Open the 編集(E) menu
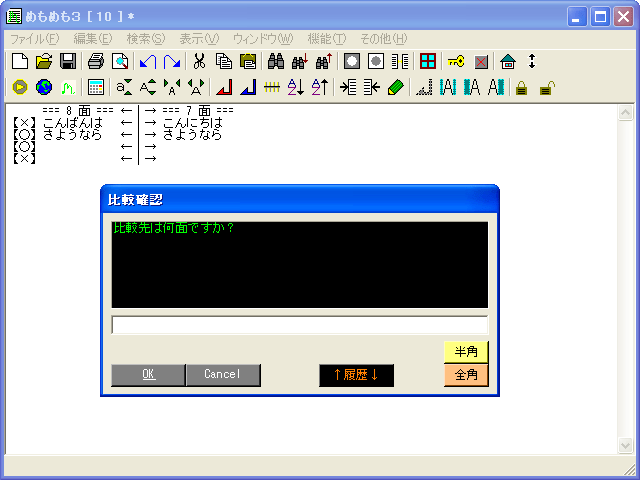The width and height of the screenshot is (640, 480). coord(93,39)
